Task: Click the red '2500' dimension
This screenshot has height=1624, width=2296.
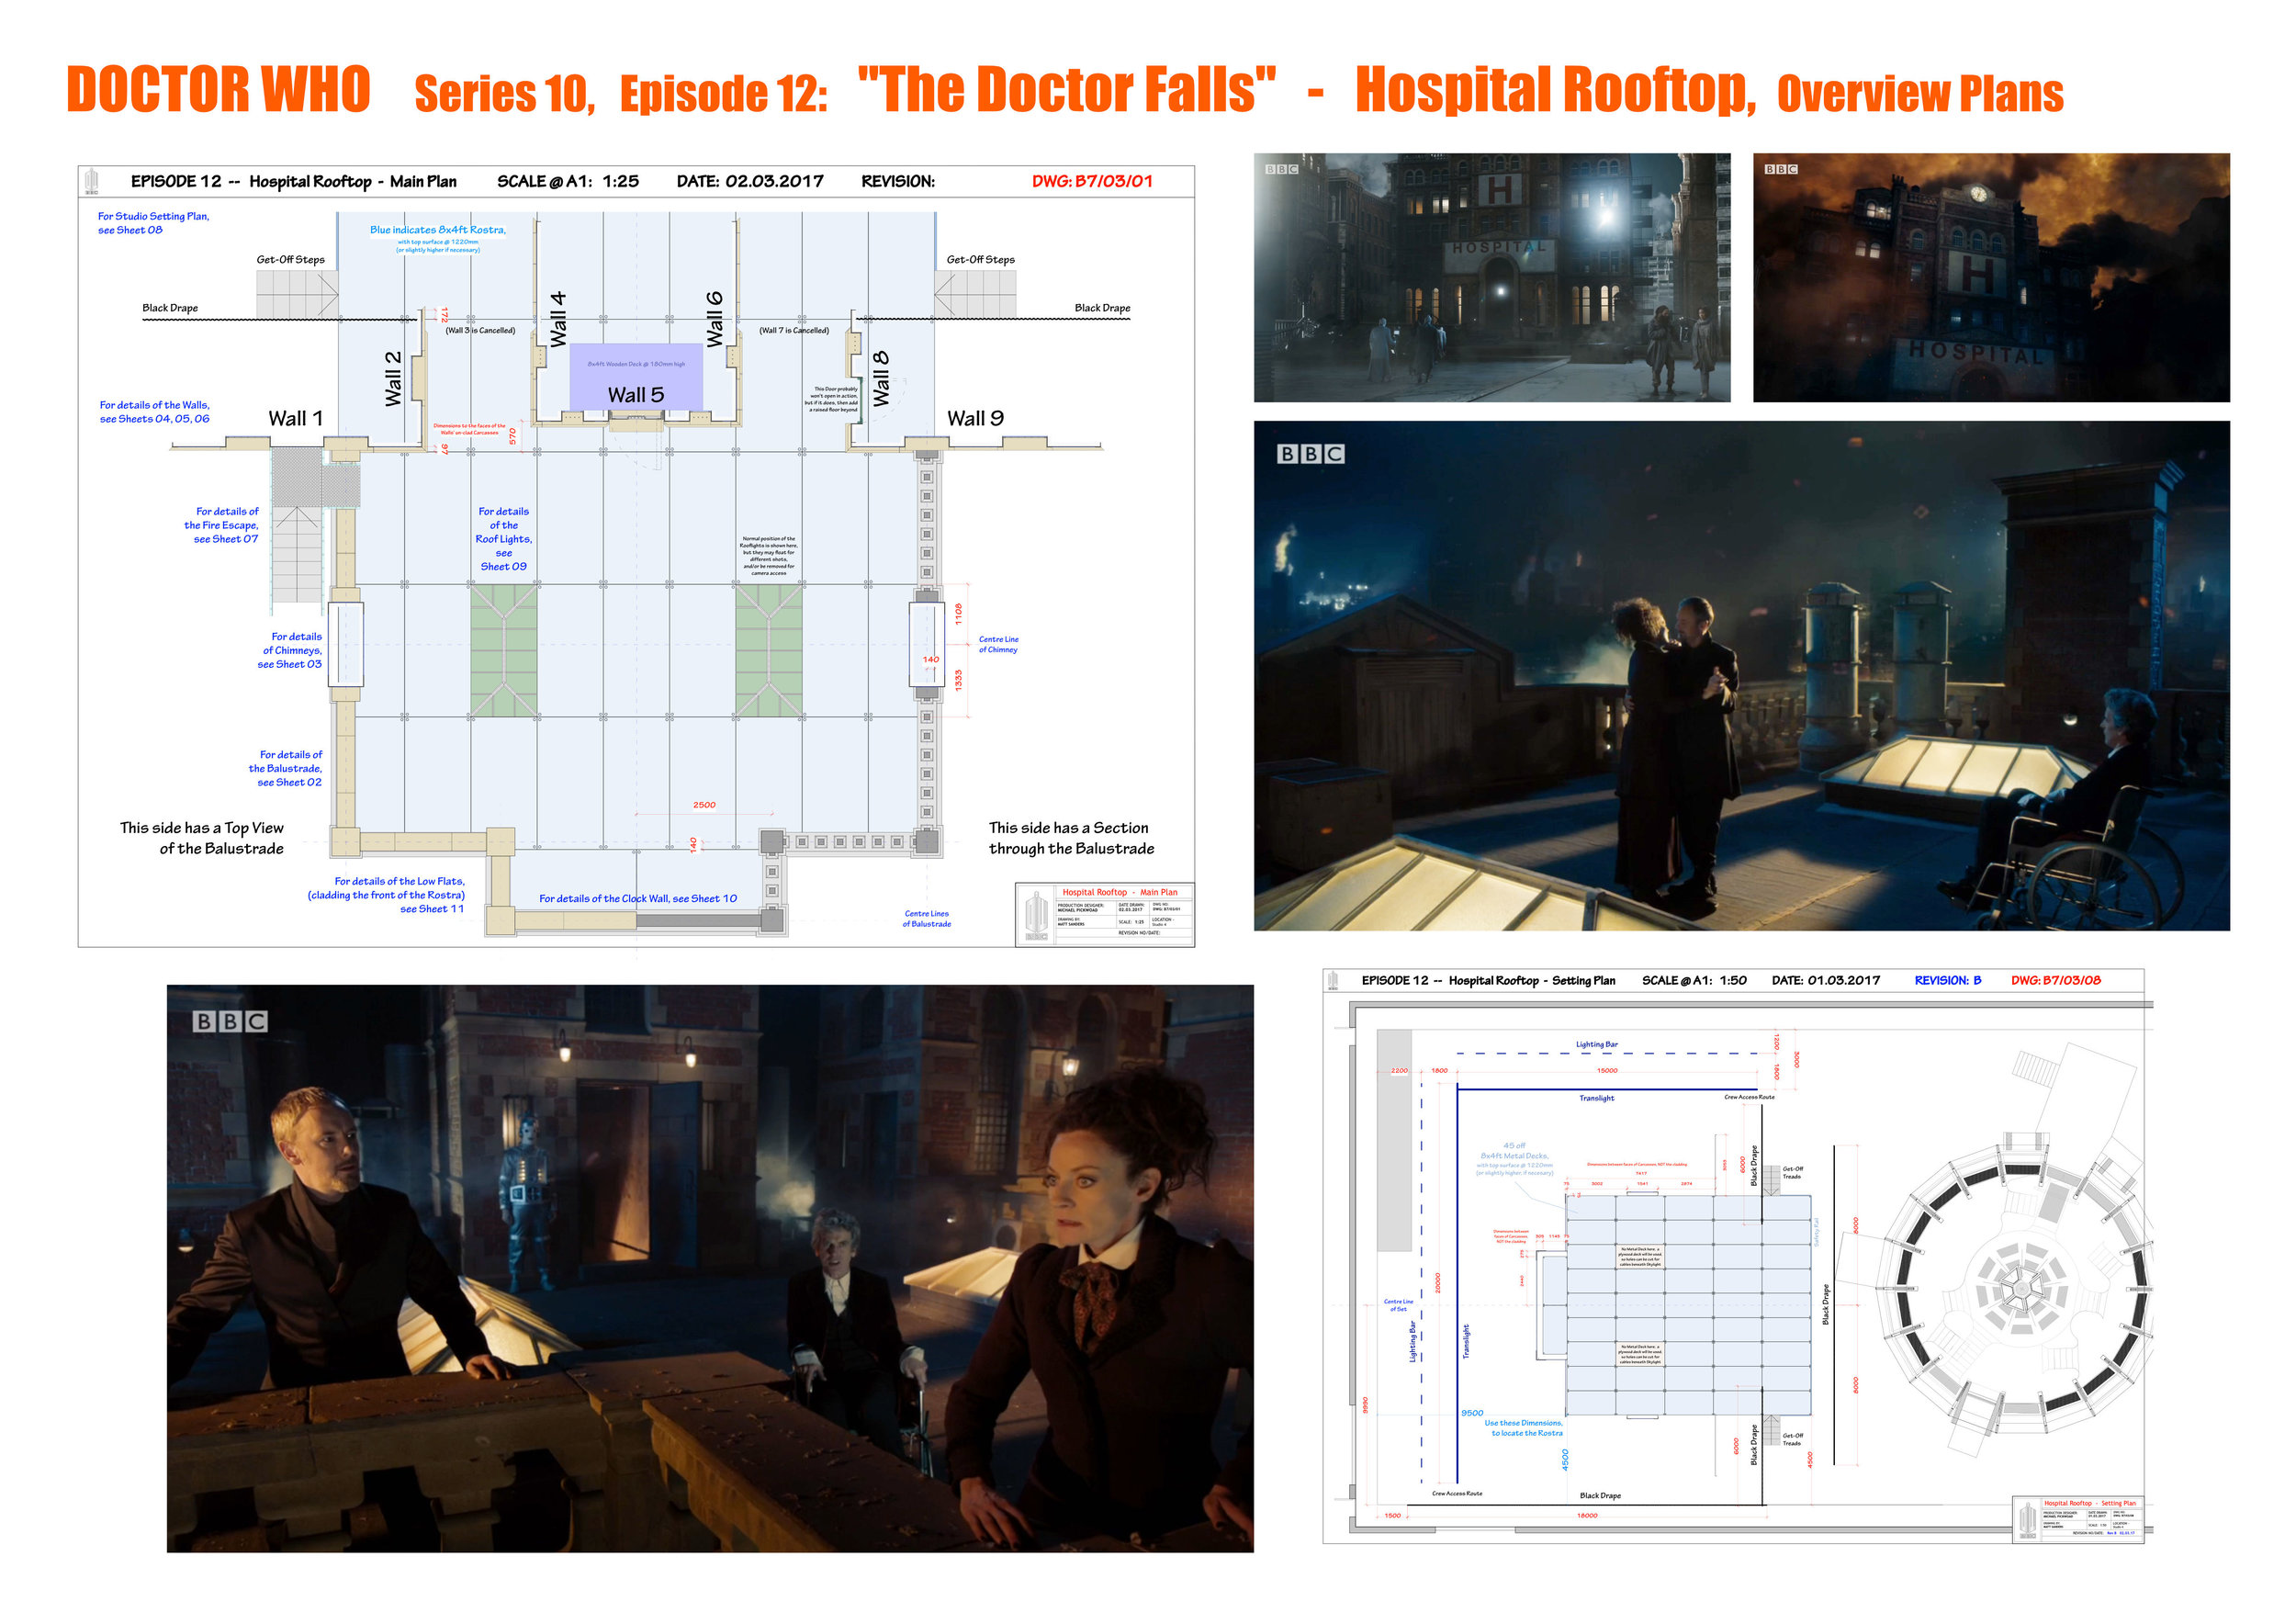Action: pos(704,805)
